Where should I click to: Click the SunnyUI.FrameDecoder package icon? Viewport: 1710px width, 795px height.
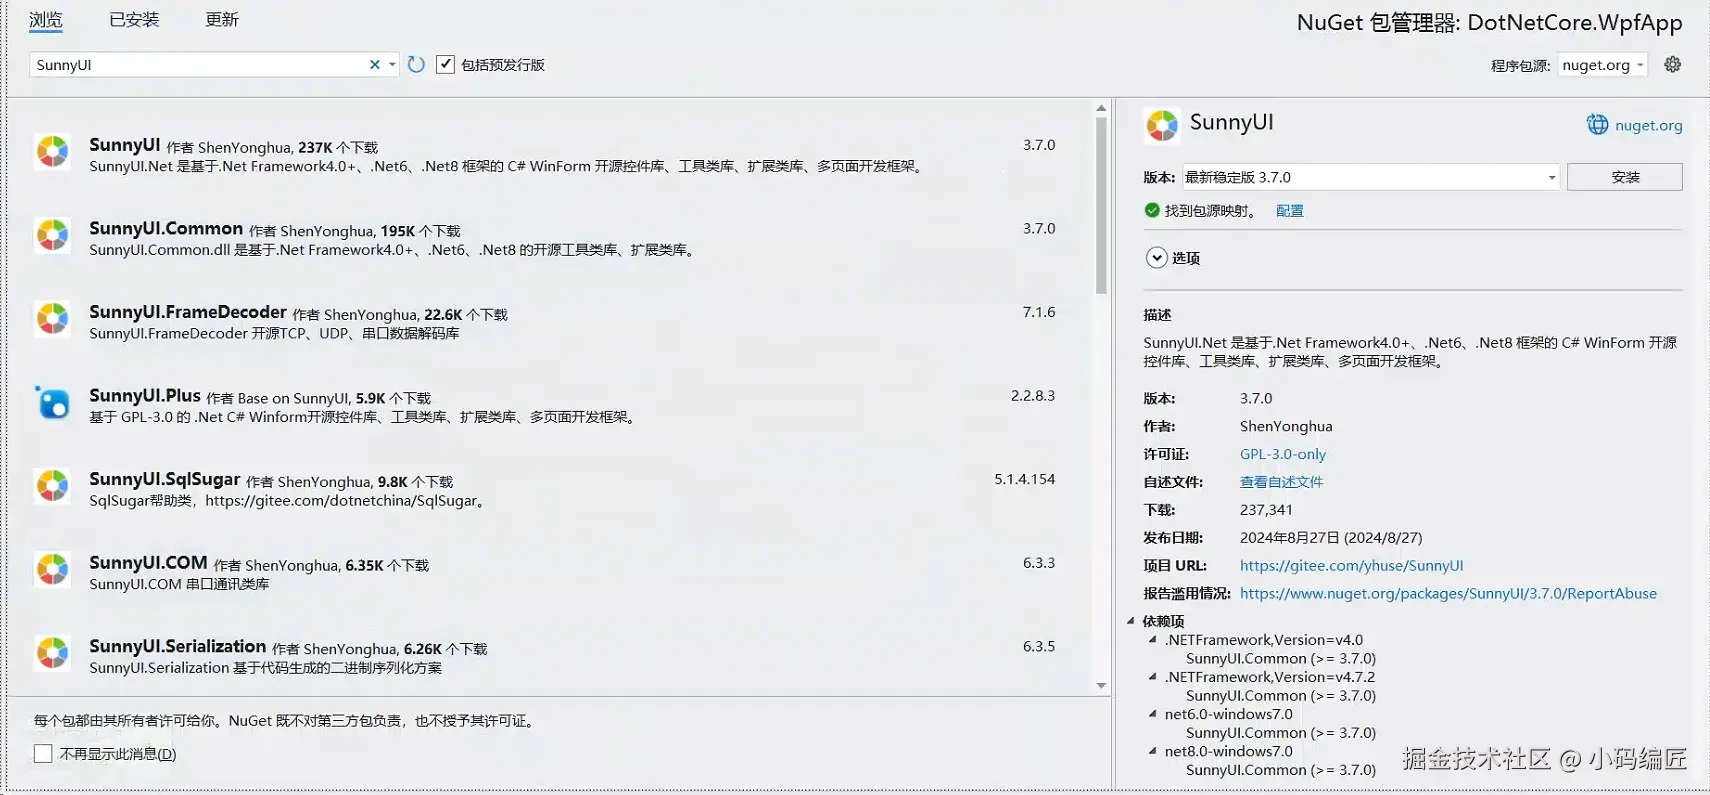52,319
